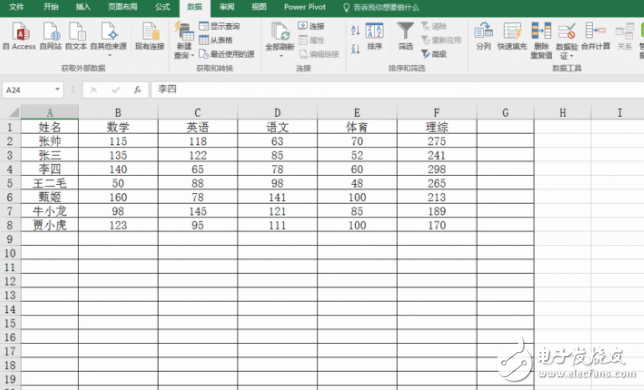The height and width of the screenshot is (390, 644).
Task: Click cell with name 王二毛
Action: [x=50, y=183]
